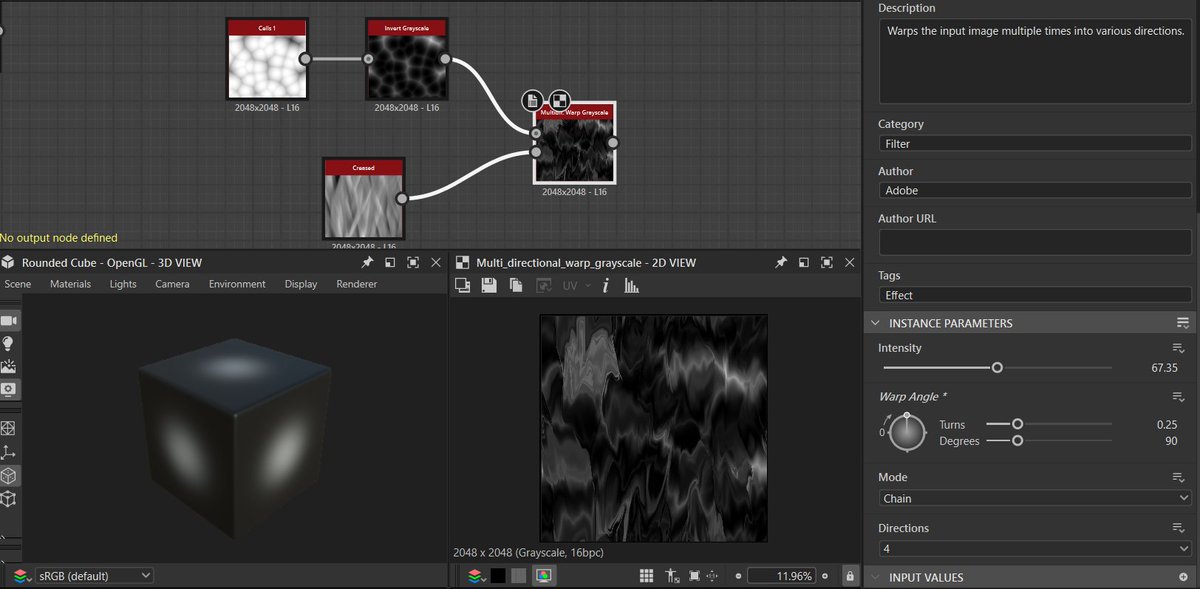Viewport: 1200px width, 589px height.
Task: Open the Mode dropdown set to Chain
Action: point(1033,498)
